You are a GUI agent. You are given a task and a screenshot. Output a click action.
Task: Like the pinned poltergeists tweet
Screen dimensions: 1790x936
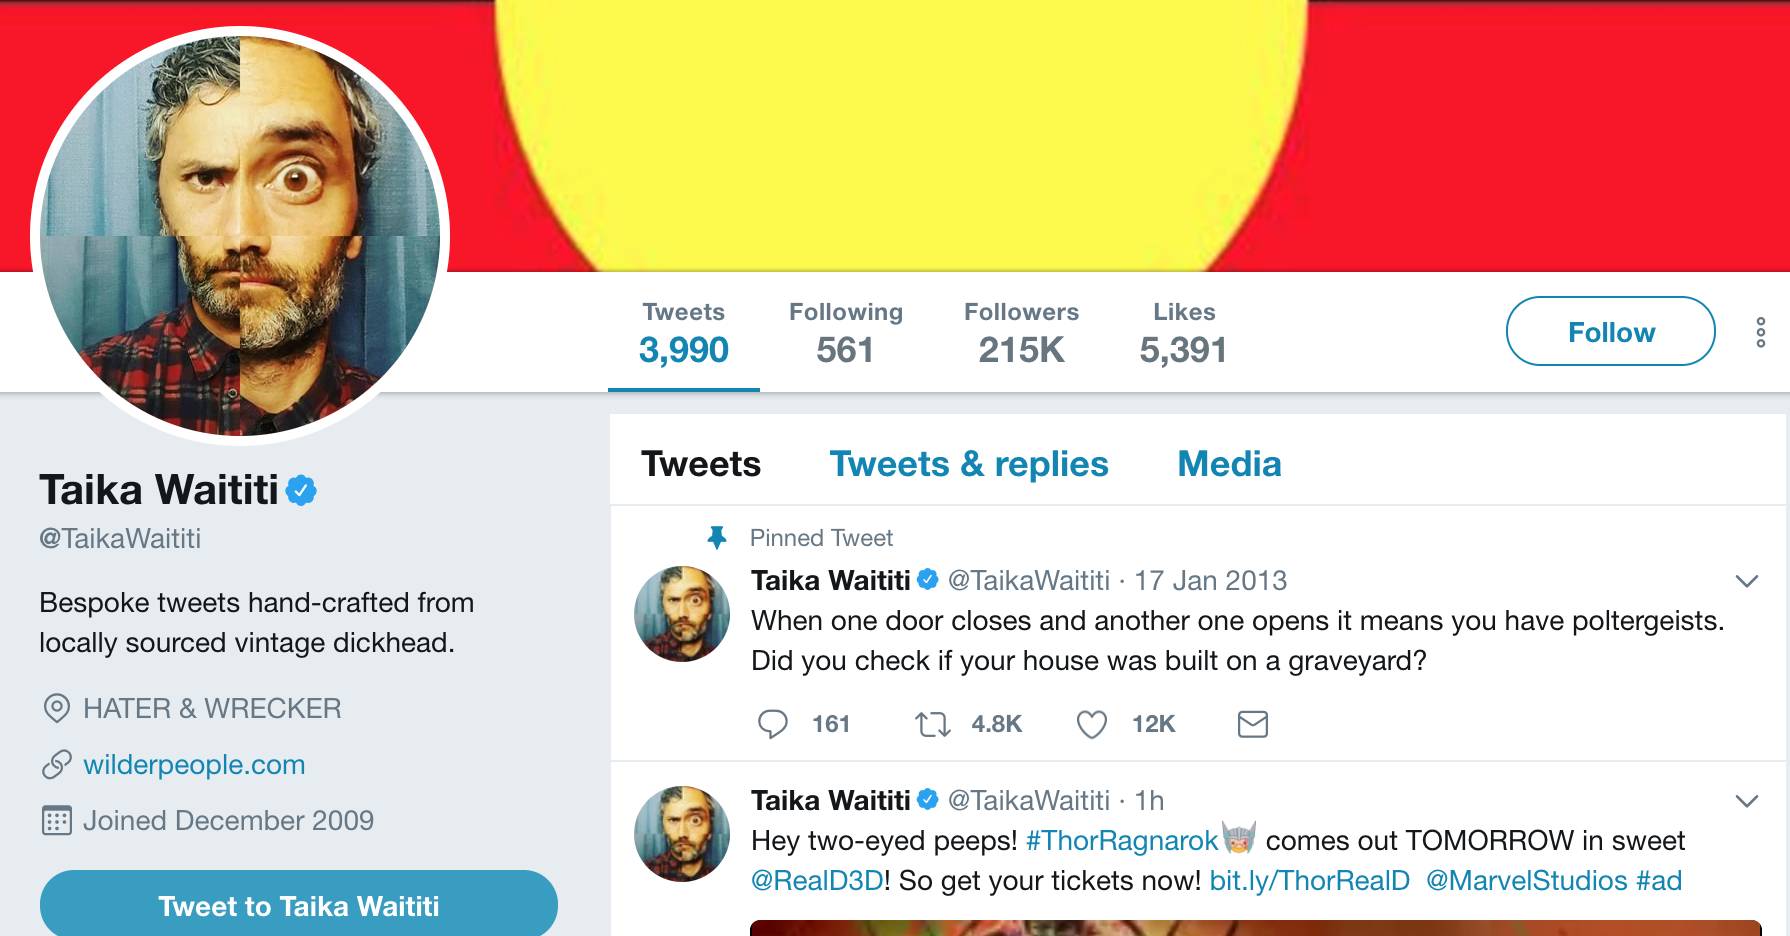1091,724
